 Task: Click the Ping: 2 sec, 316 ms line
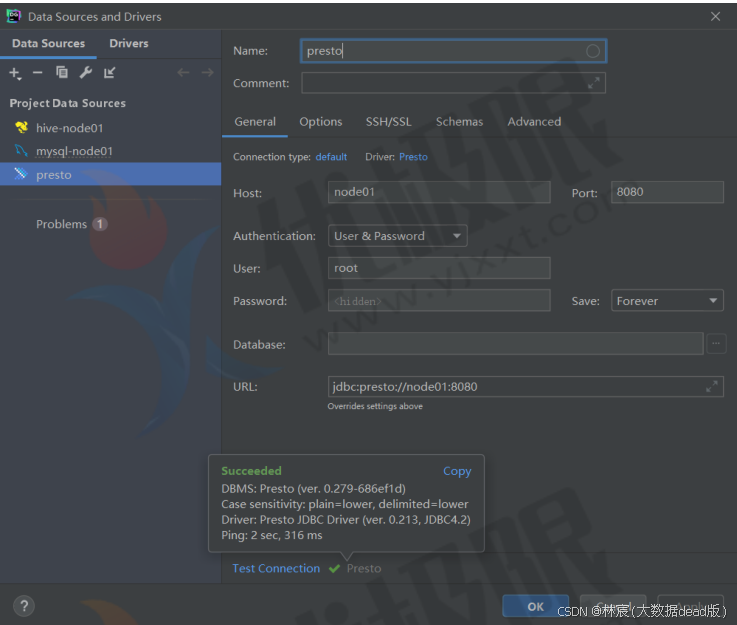coord(272,535)
